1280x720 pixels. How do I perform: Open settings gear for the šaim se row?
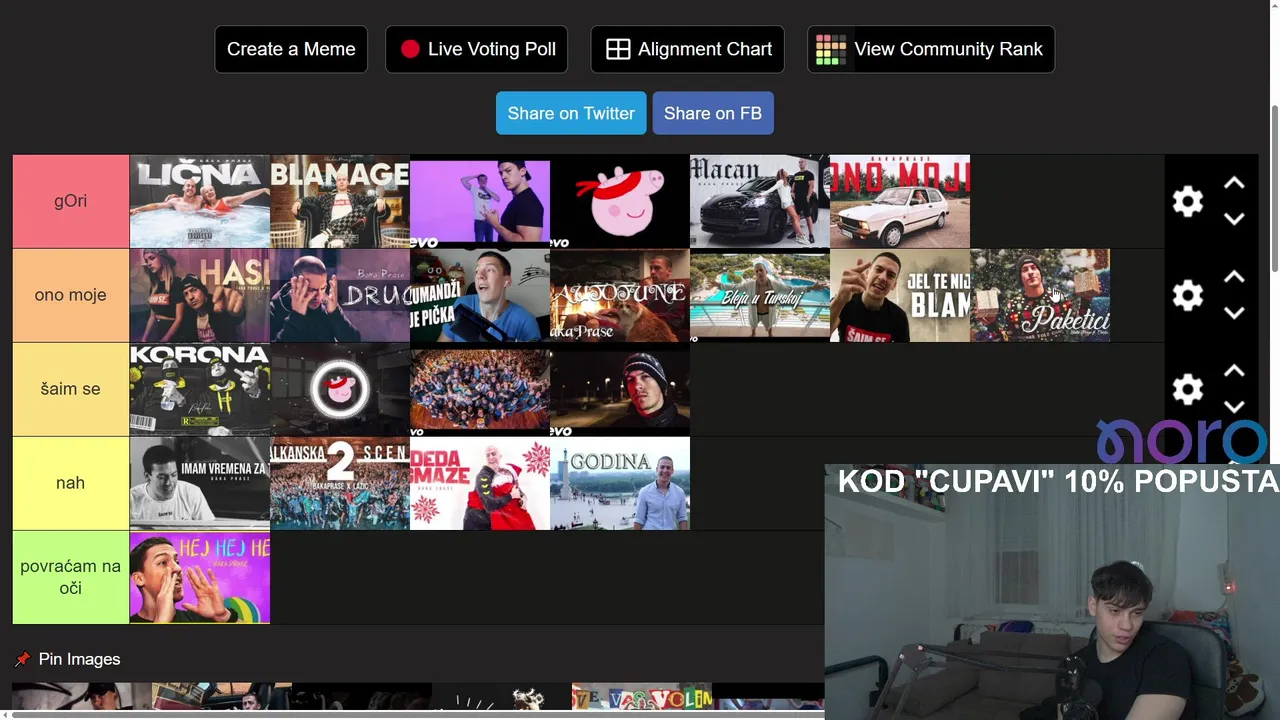click(1187, 389)
